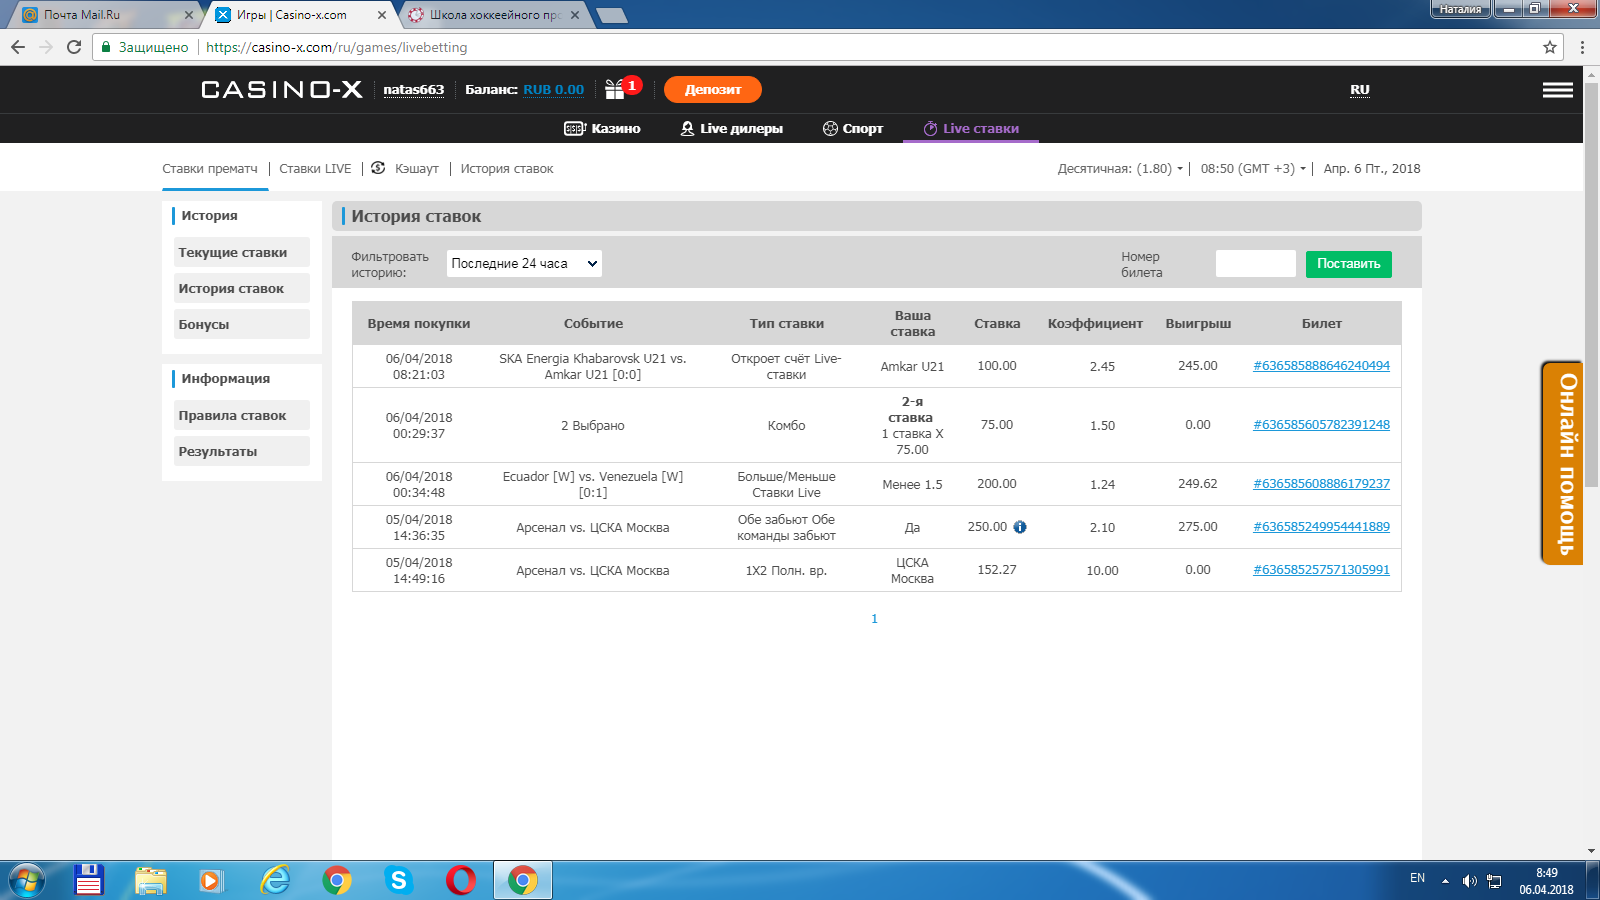Open the Live дилеры menu
This screenshot has width=1600, height=900.
click(x=731, y=128)
